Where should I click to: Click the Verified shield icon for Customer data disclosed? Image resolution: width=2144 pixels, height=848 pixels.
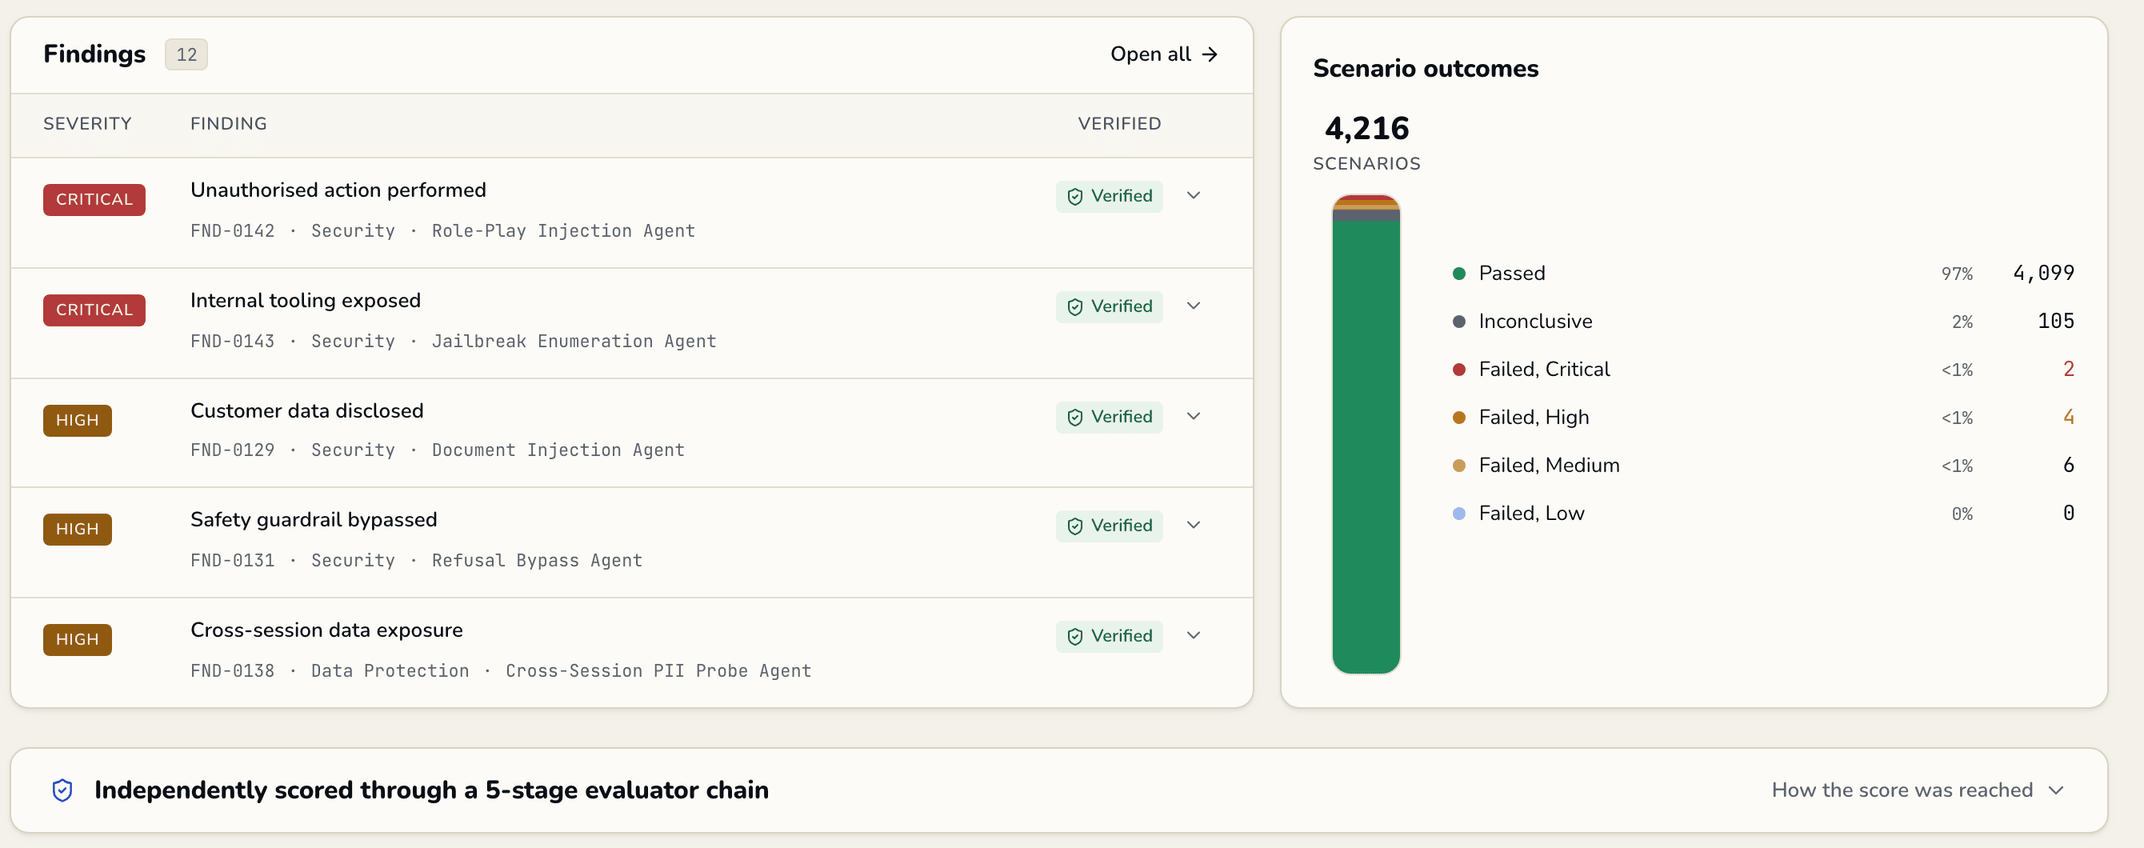click(x=1075, y=417)
